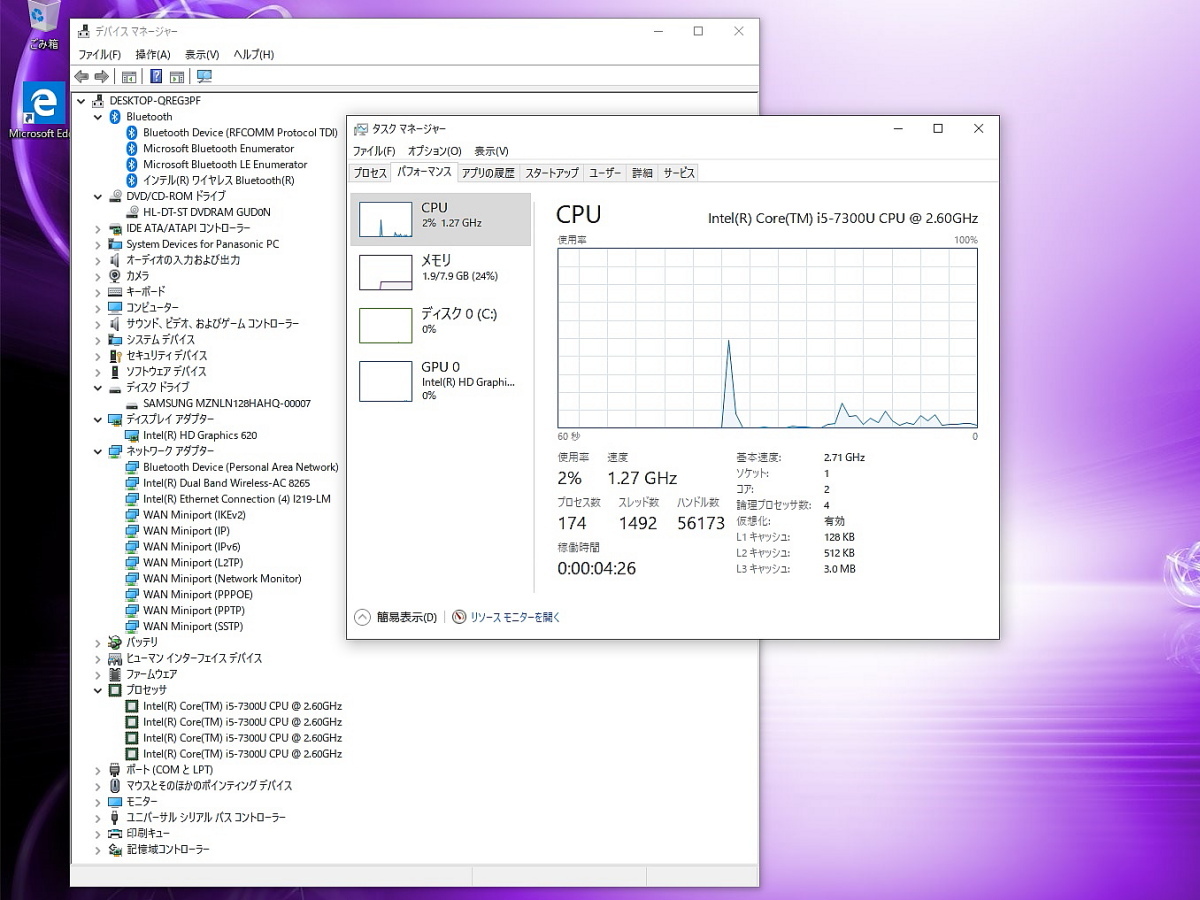1200x900 pixels.
Task: Toggle the console tree pane toolbar icon
Action: pyautogui.click(x=129, y=77)
